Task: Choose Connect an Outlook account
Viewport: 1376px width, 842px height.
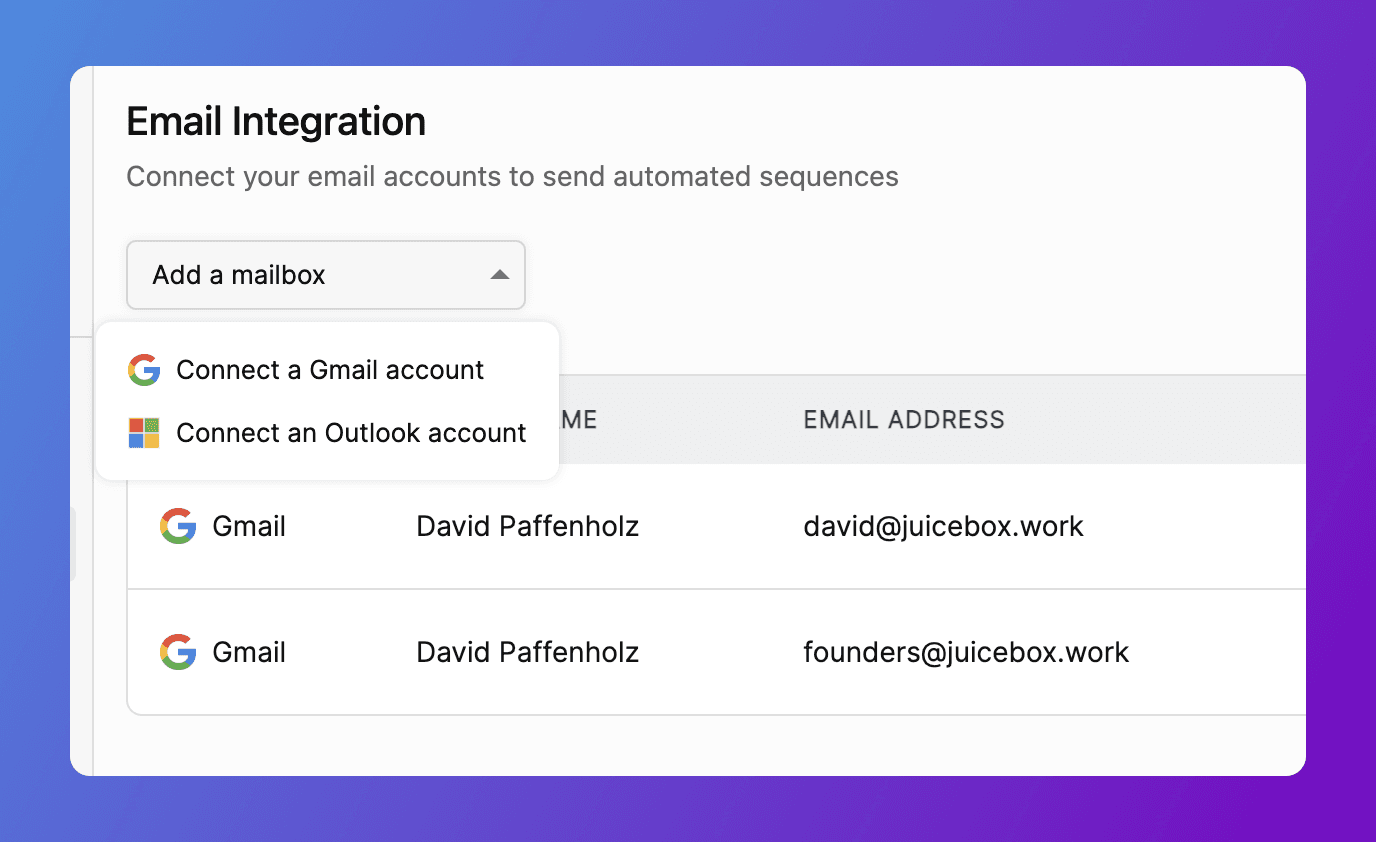Action: [x=351, y=433]
